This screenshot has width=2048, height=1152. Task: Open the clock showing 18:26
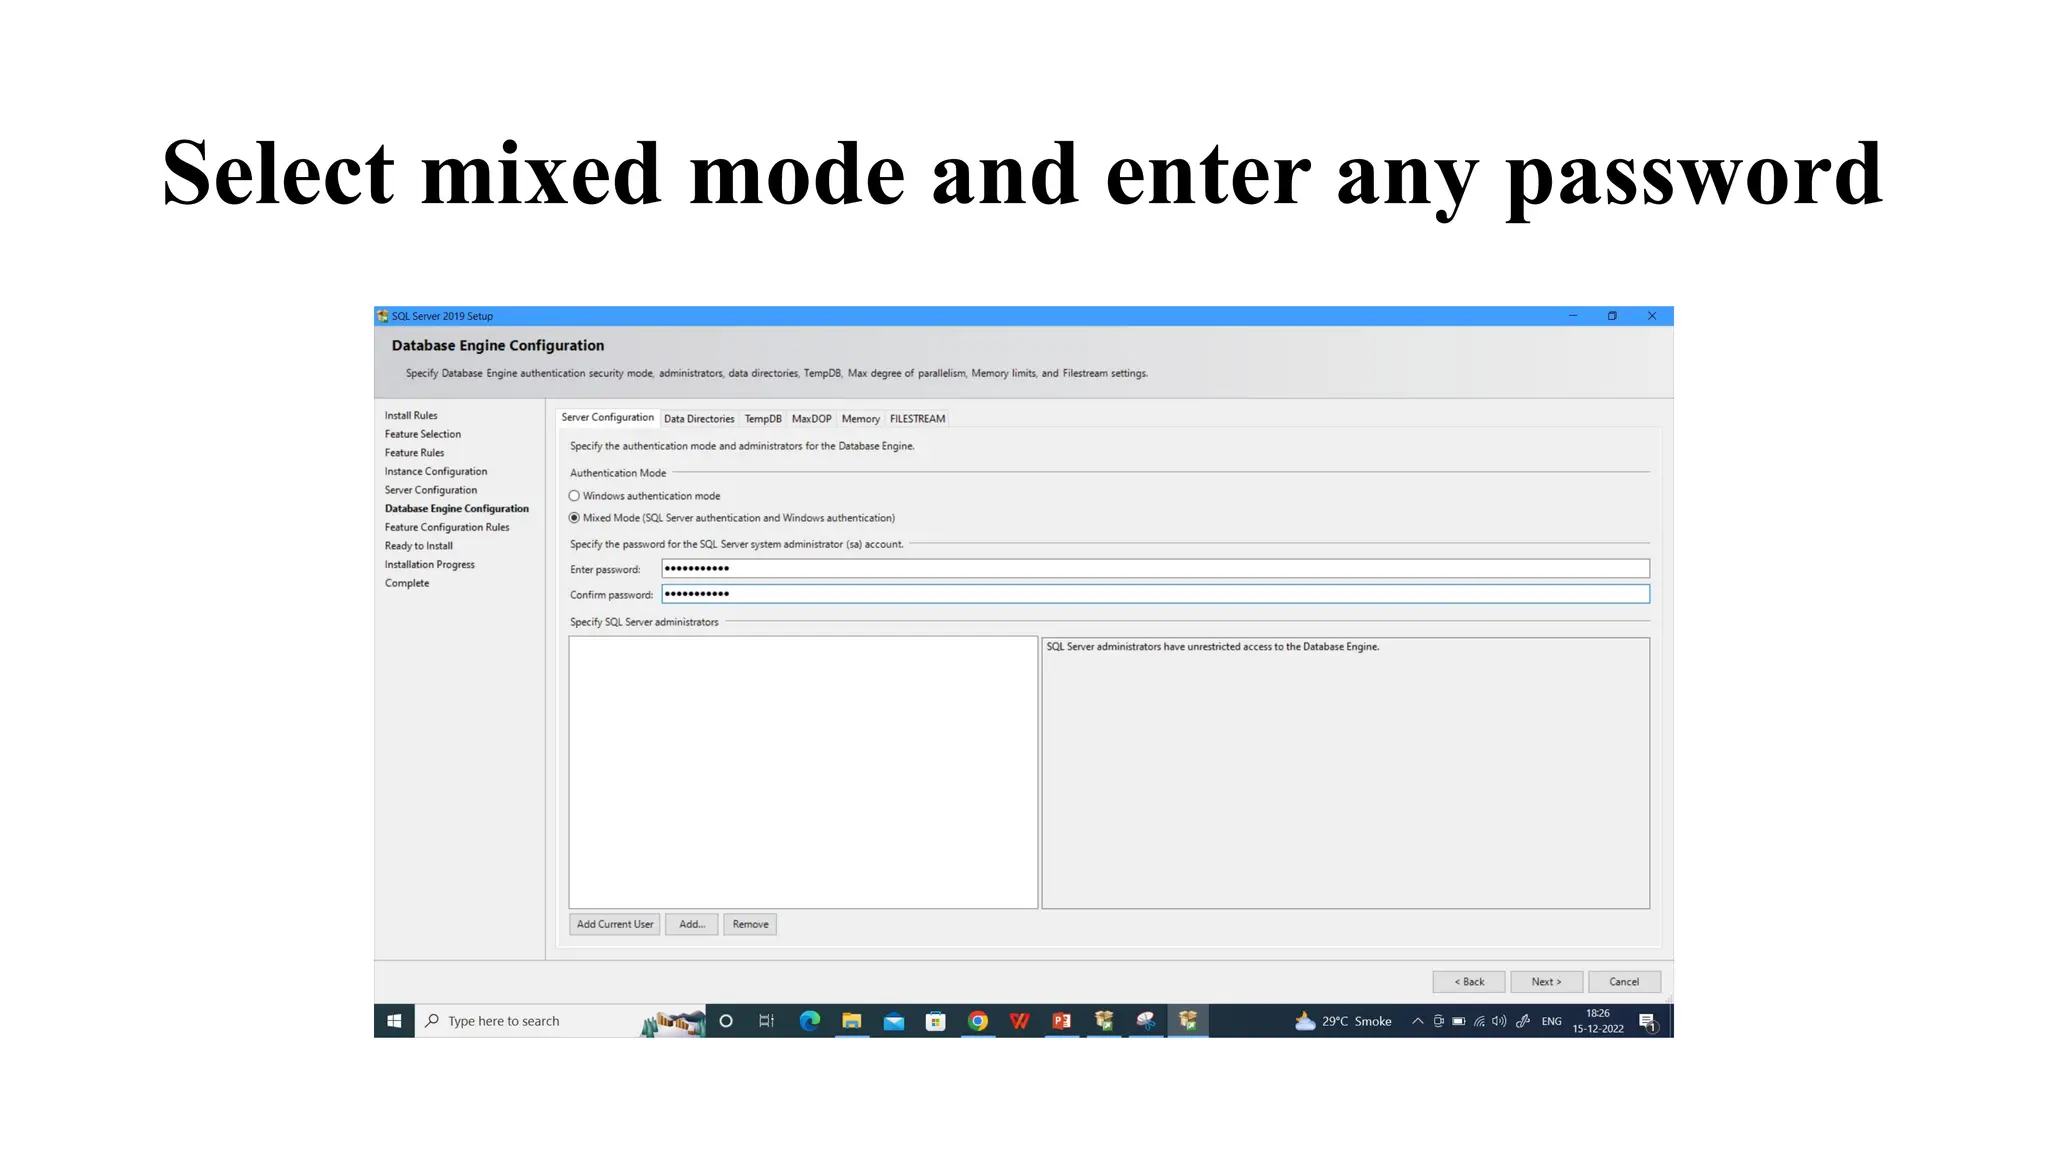(1598, 1021)
